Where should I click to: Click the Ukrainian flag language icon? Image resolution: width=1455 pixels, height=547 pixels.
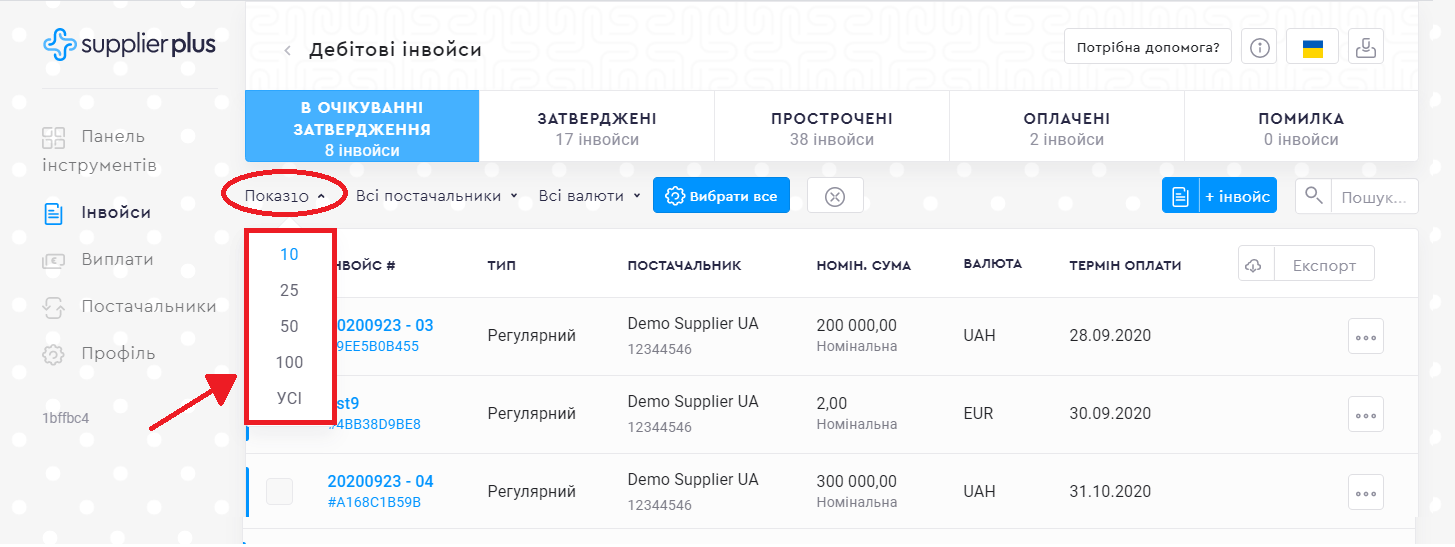[1312, 47]
